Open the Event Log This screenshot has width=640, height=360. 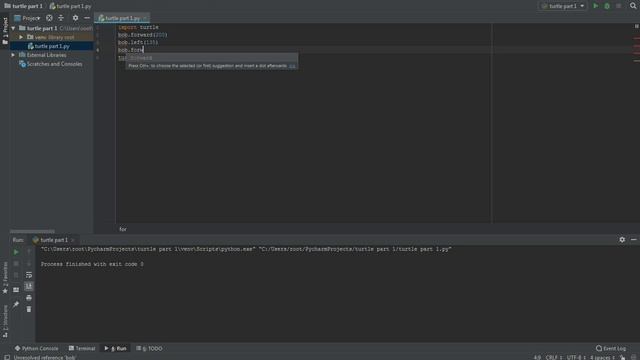pyautogui.click(x=611, y=349)
